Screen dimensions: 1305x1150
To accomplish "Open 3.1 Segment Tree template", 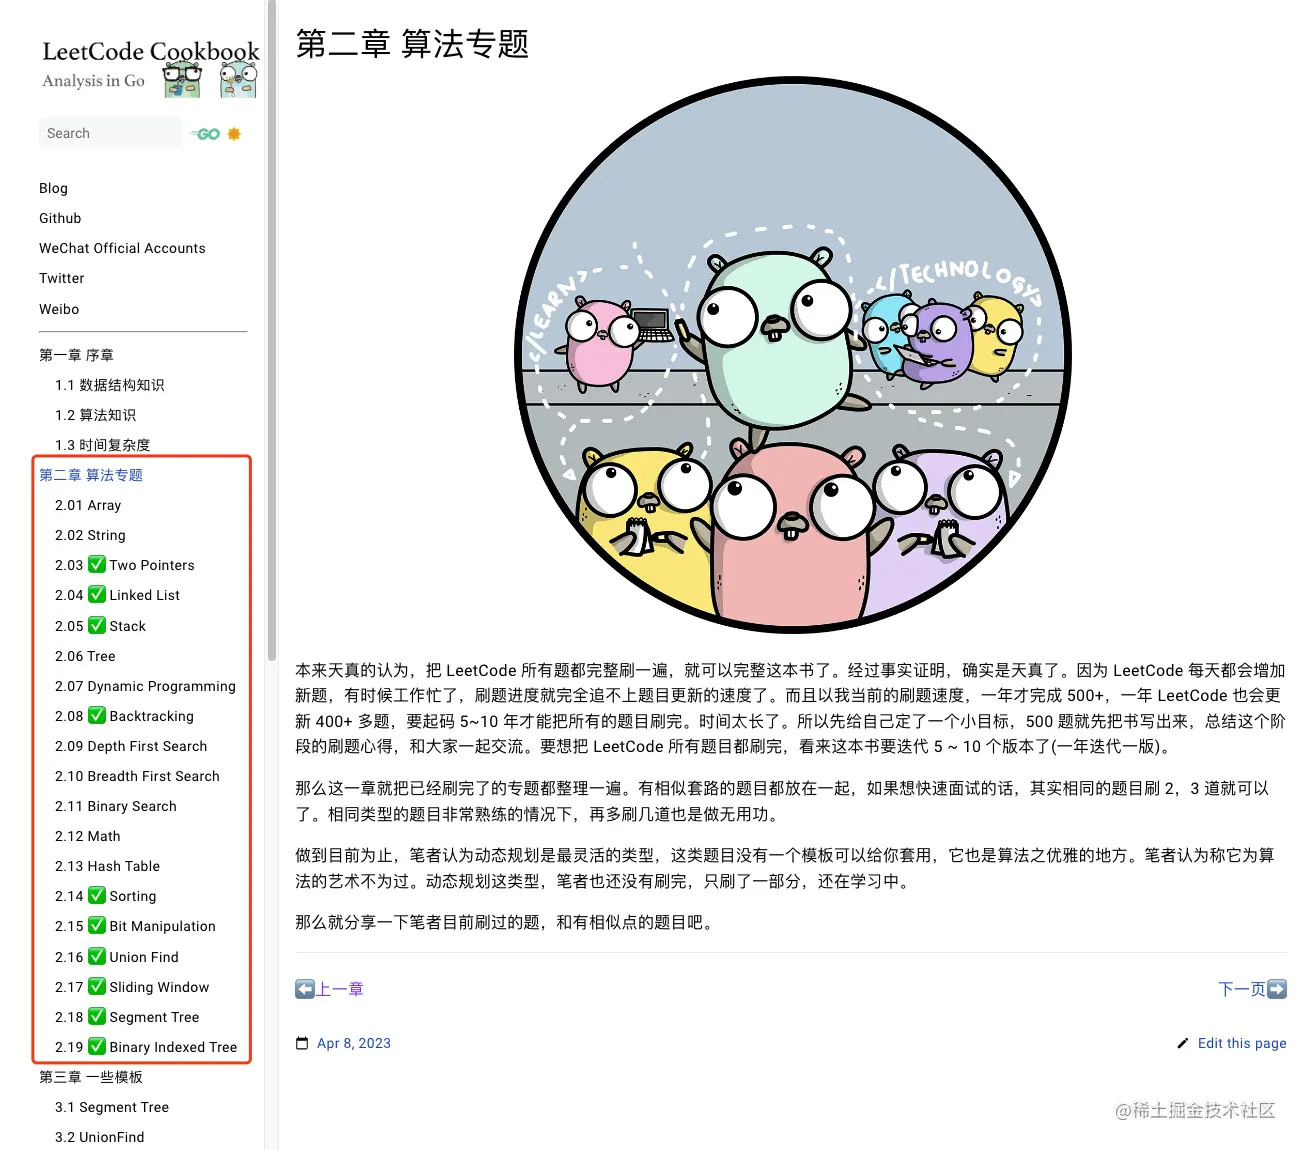I will pos(112,1107).
